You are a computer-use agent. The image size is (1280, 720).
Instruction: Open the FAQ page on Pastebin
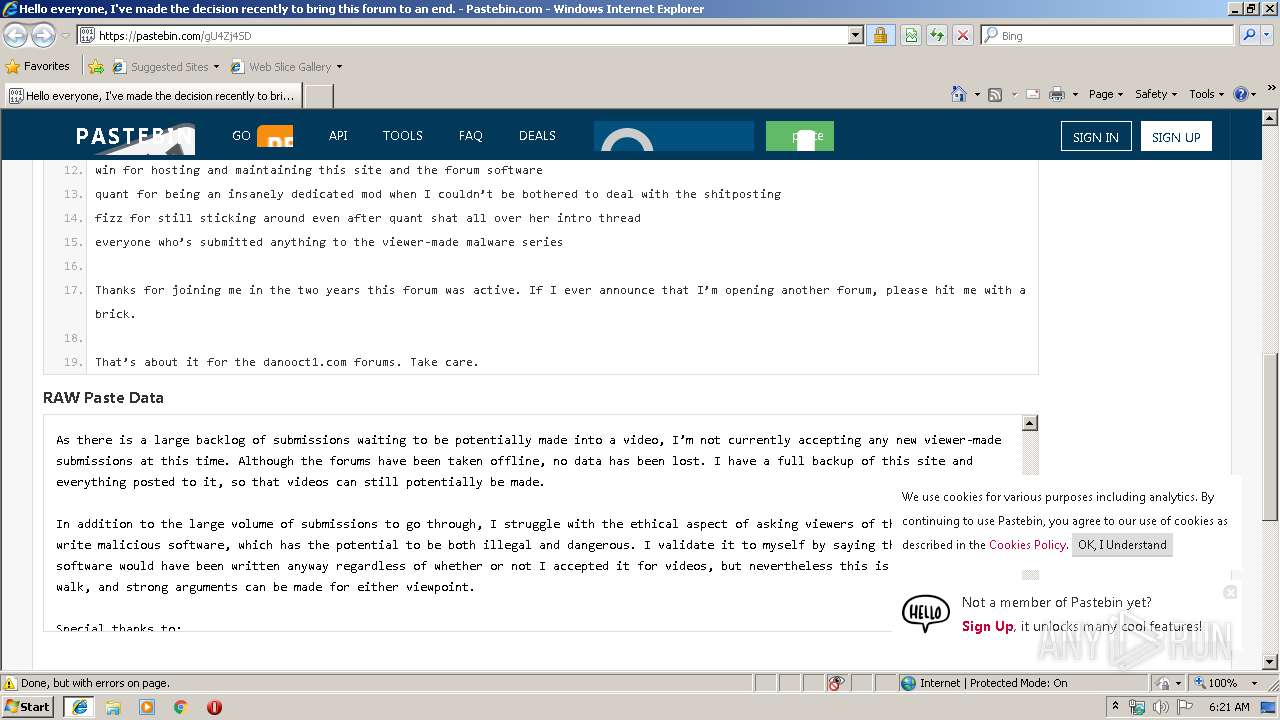pos(471,136)
